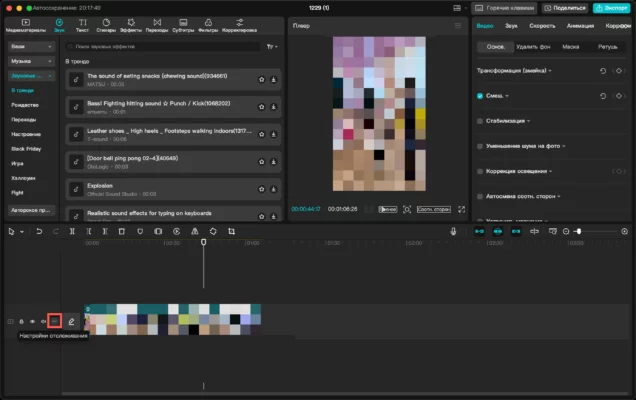
Task: Click the delete clip trash icon
Action: coord(121,231)
